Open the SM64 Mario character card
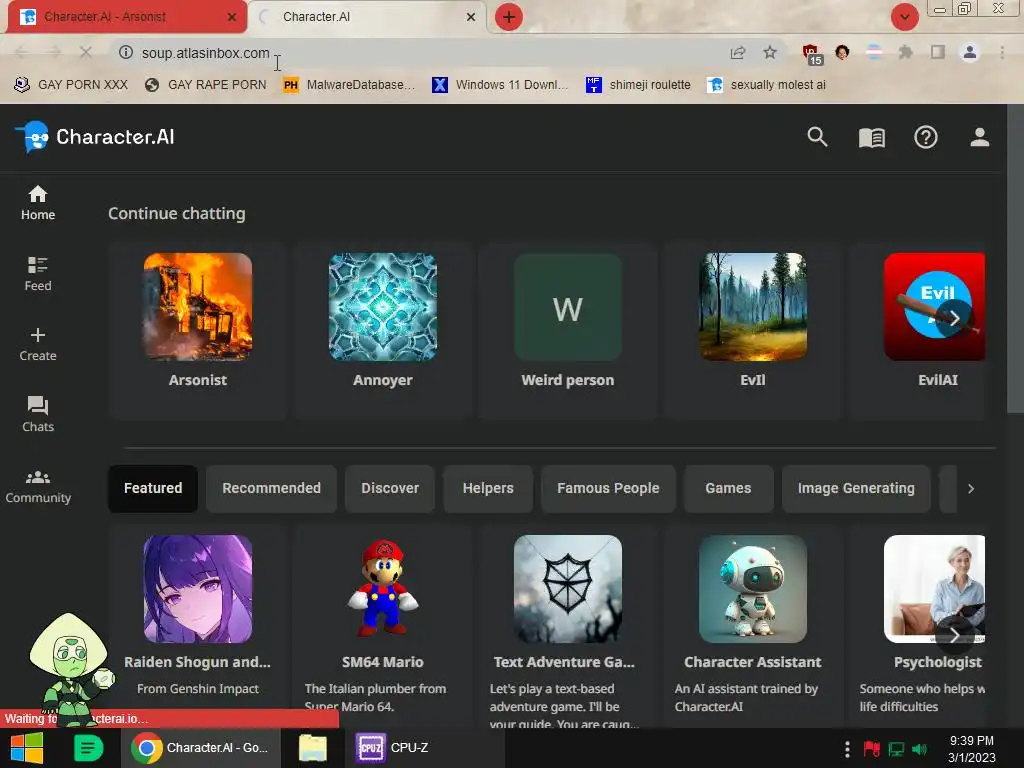The width and height of the screenshot is (1024, 768). (383, 624)
